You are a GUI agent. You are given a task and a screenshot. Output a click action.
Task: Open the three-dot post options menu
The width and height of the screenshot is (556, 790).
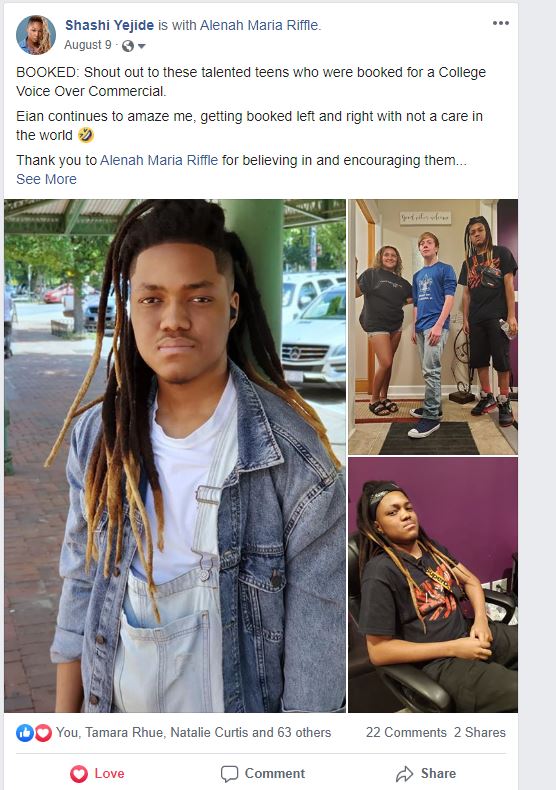pyautogui.click(x=500, y=23)
